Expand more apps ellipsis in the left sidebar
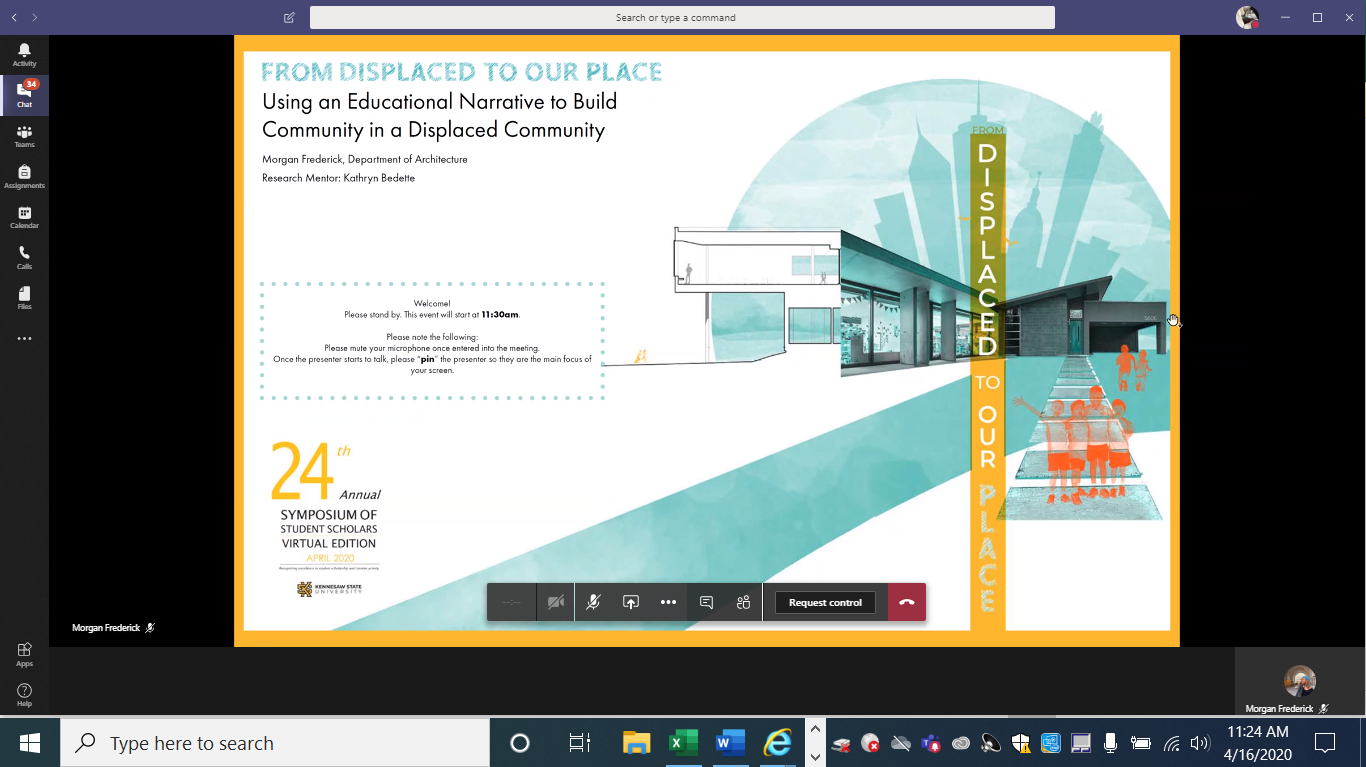The width and height of the screenshot is (1366, 767). [24, 339]
